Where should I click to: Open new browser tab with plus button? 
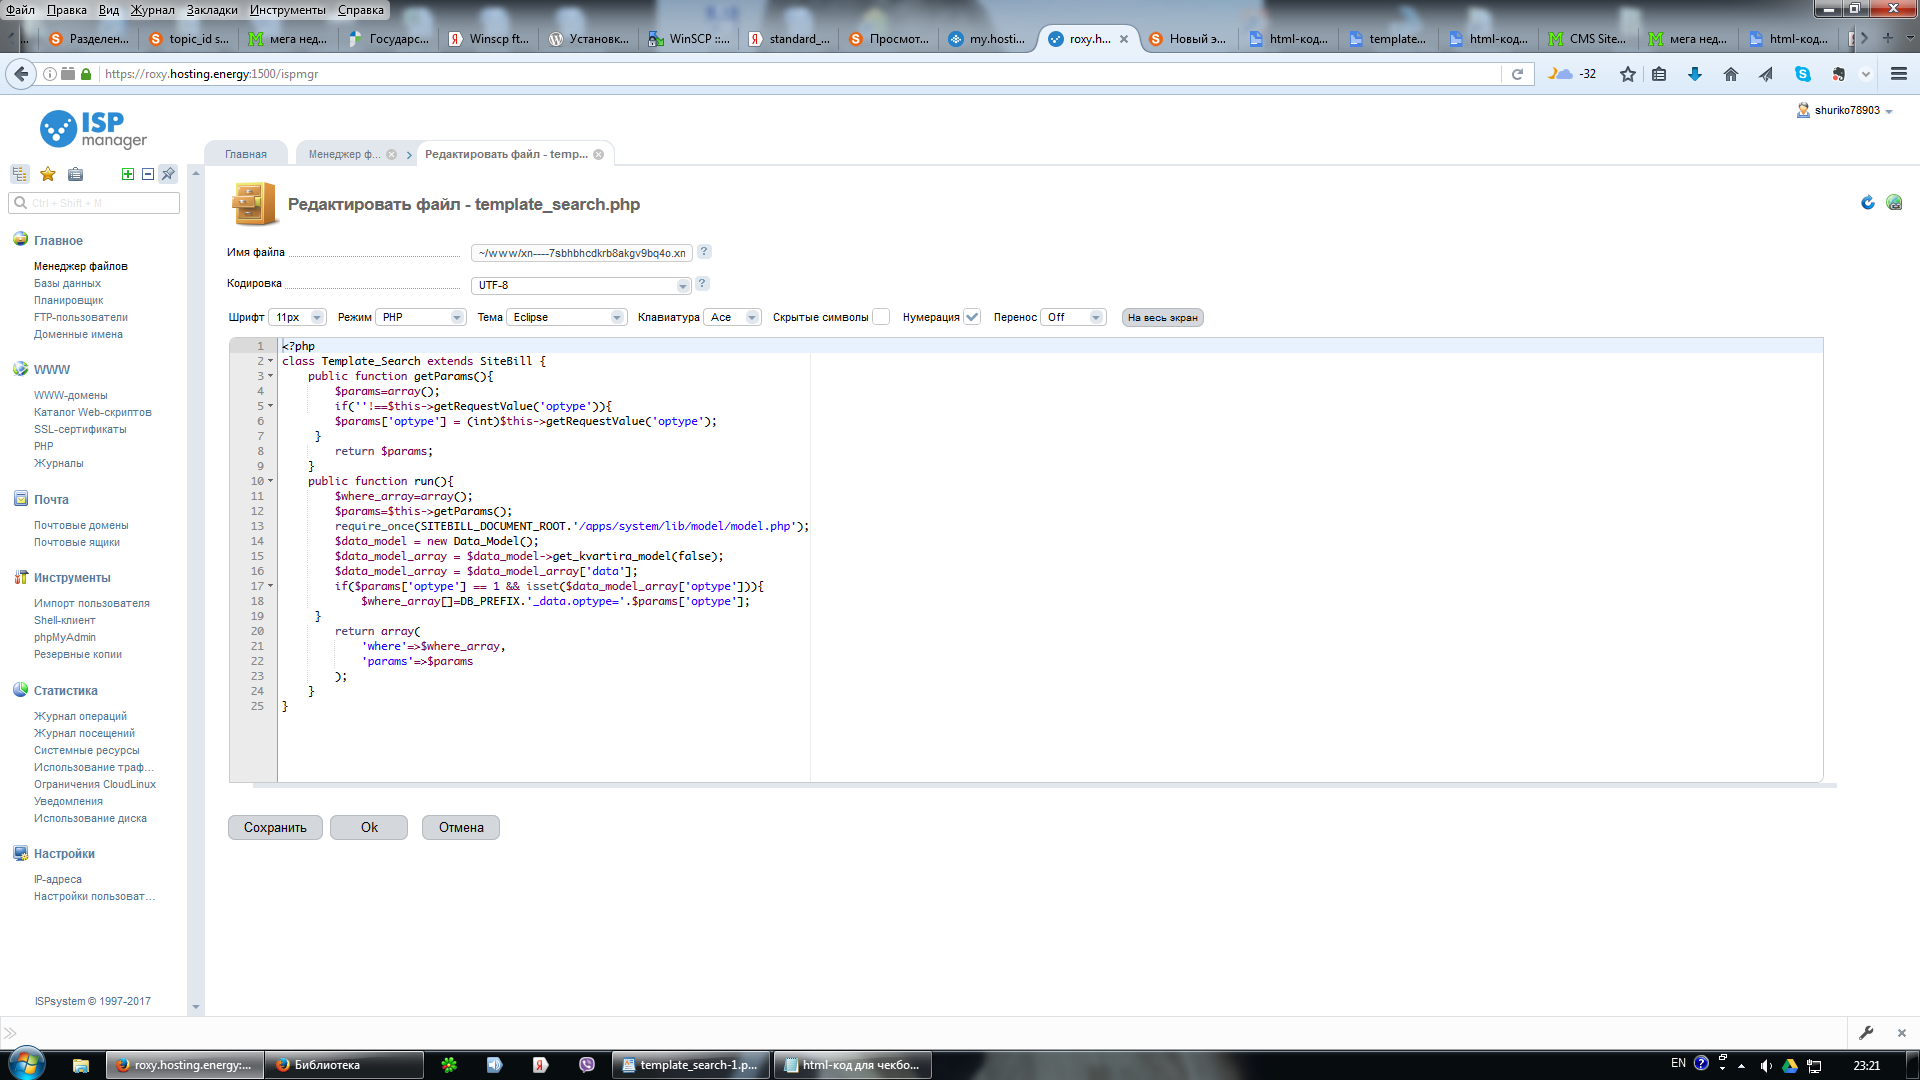pos(1888,38)
